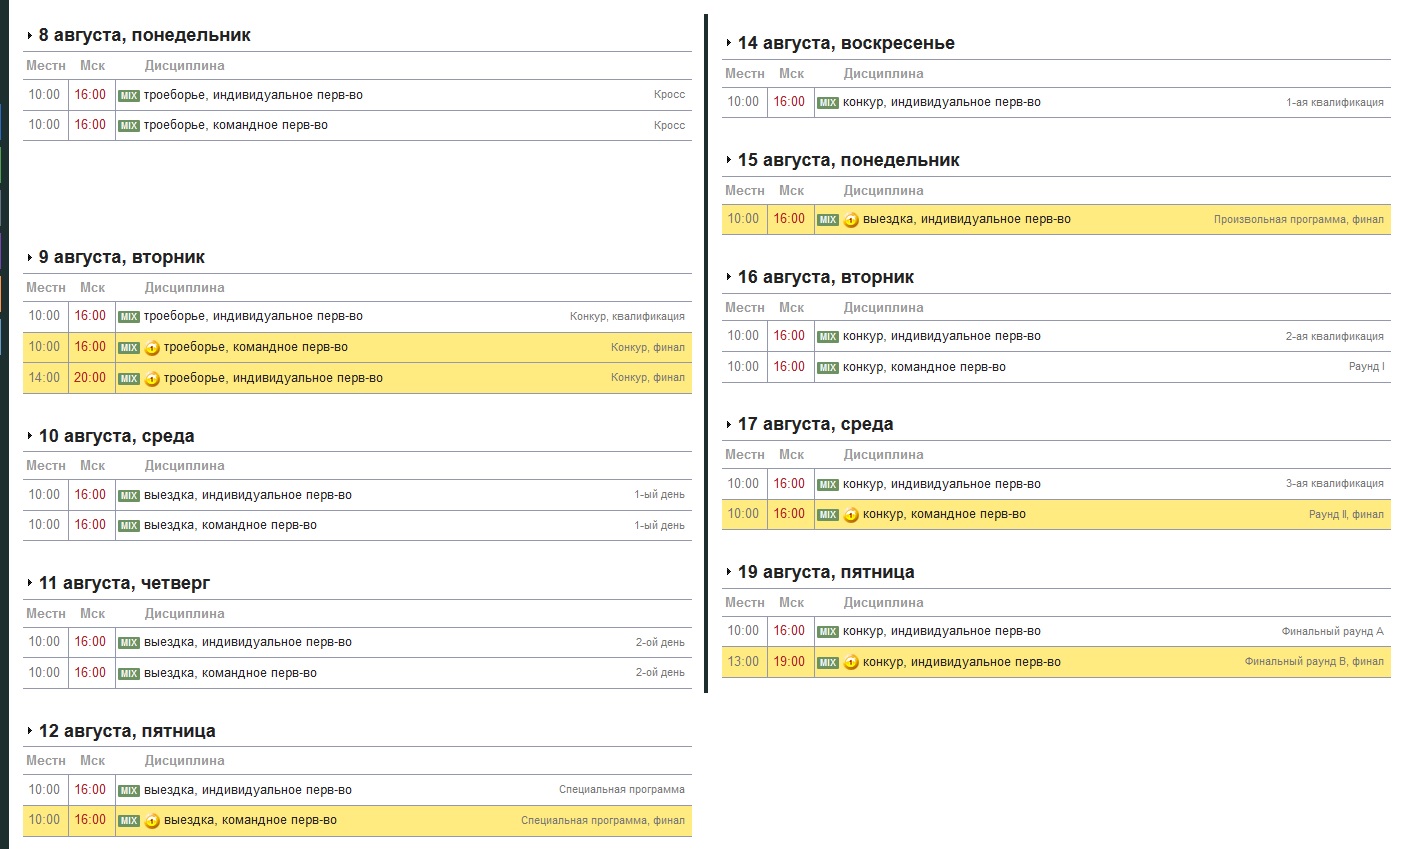
Task: Click MIX badge in 8 August individual eventing row
Action: coord(129,96)
